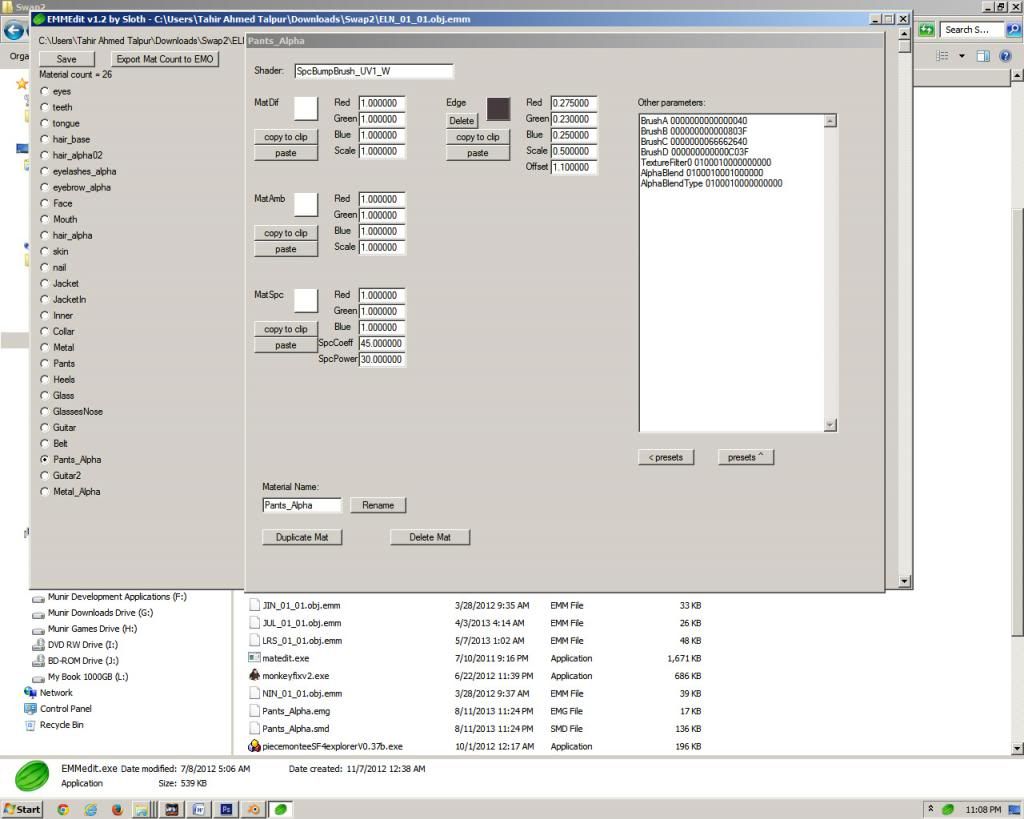Screen dimensions: 1024x819
Task: Click the matedit.exe file icon
Action: click(254, 658)
